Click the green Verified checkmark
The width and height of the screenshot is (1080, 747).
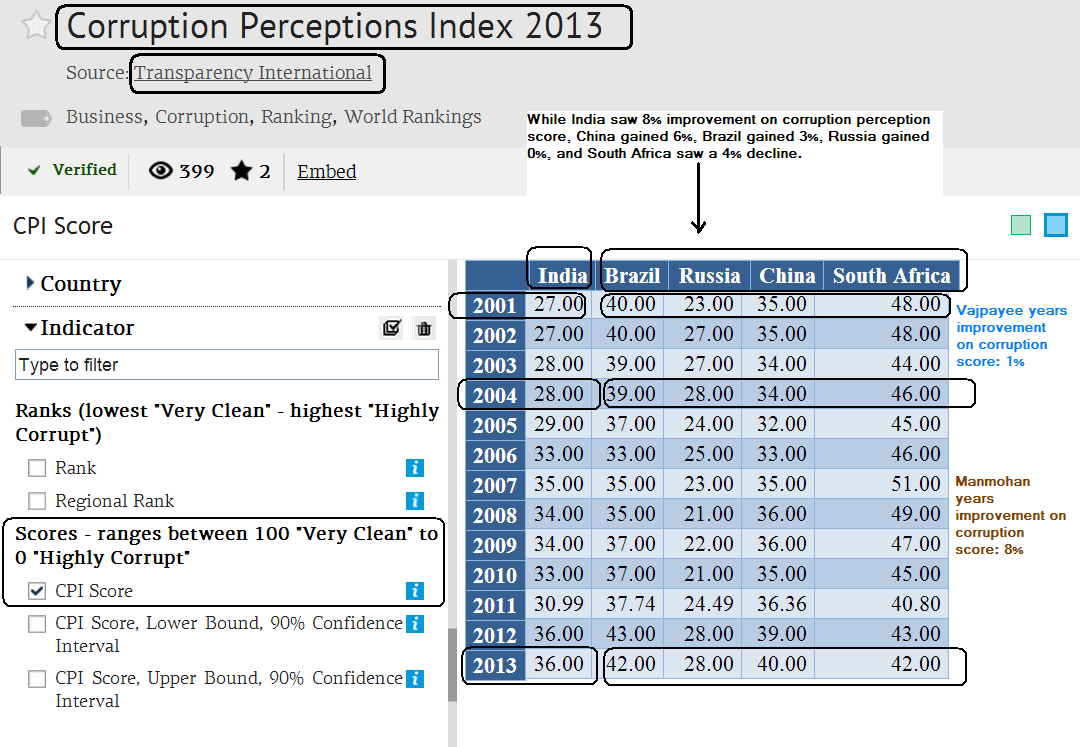coord(34,170)
